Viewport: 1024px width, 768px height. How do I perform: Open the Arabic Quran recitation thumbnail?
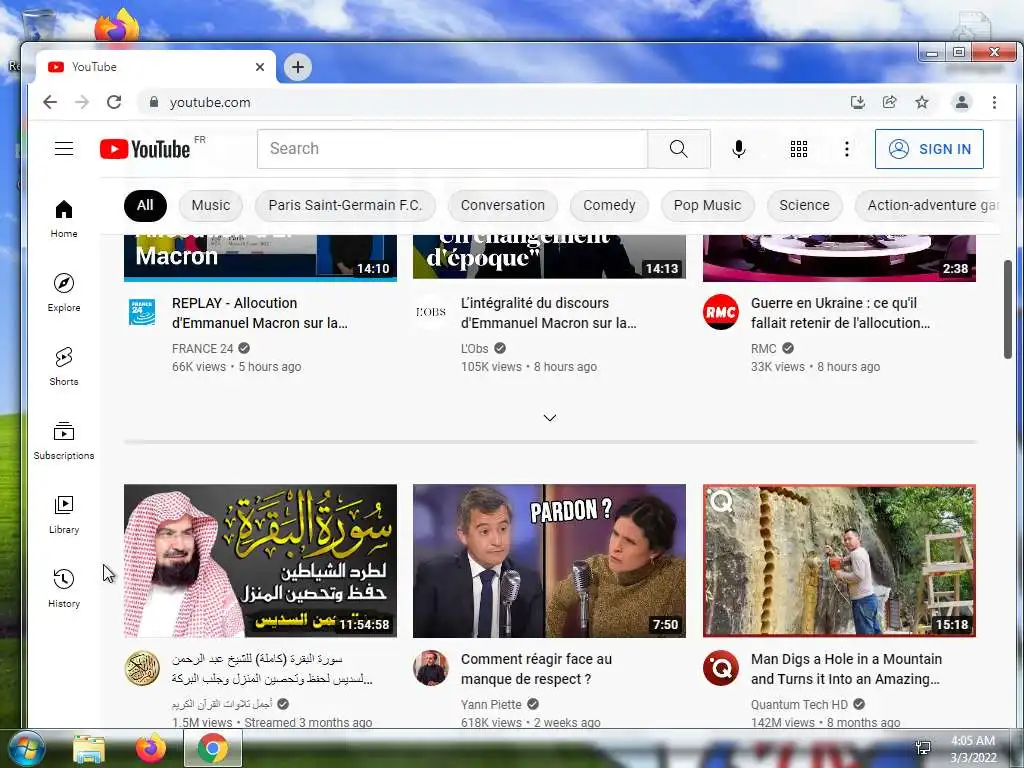260,561
